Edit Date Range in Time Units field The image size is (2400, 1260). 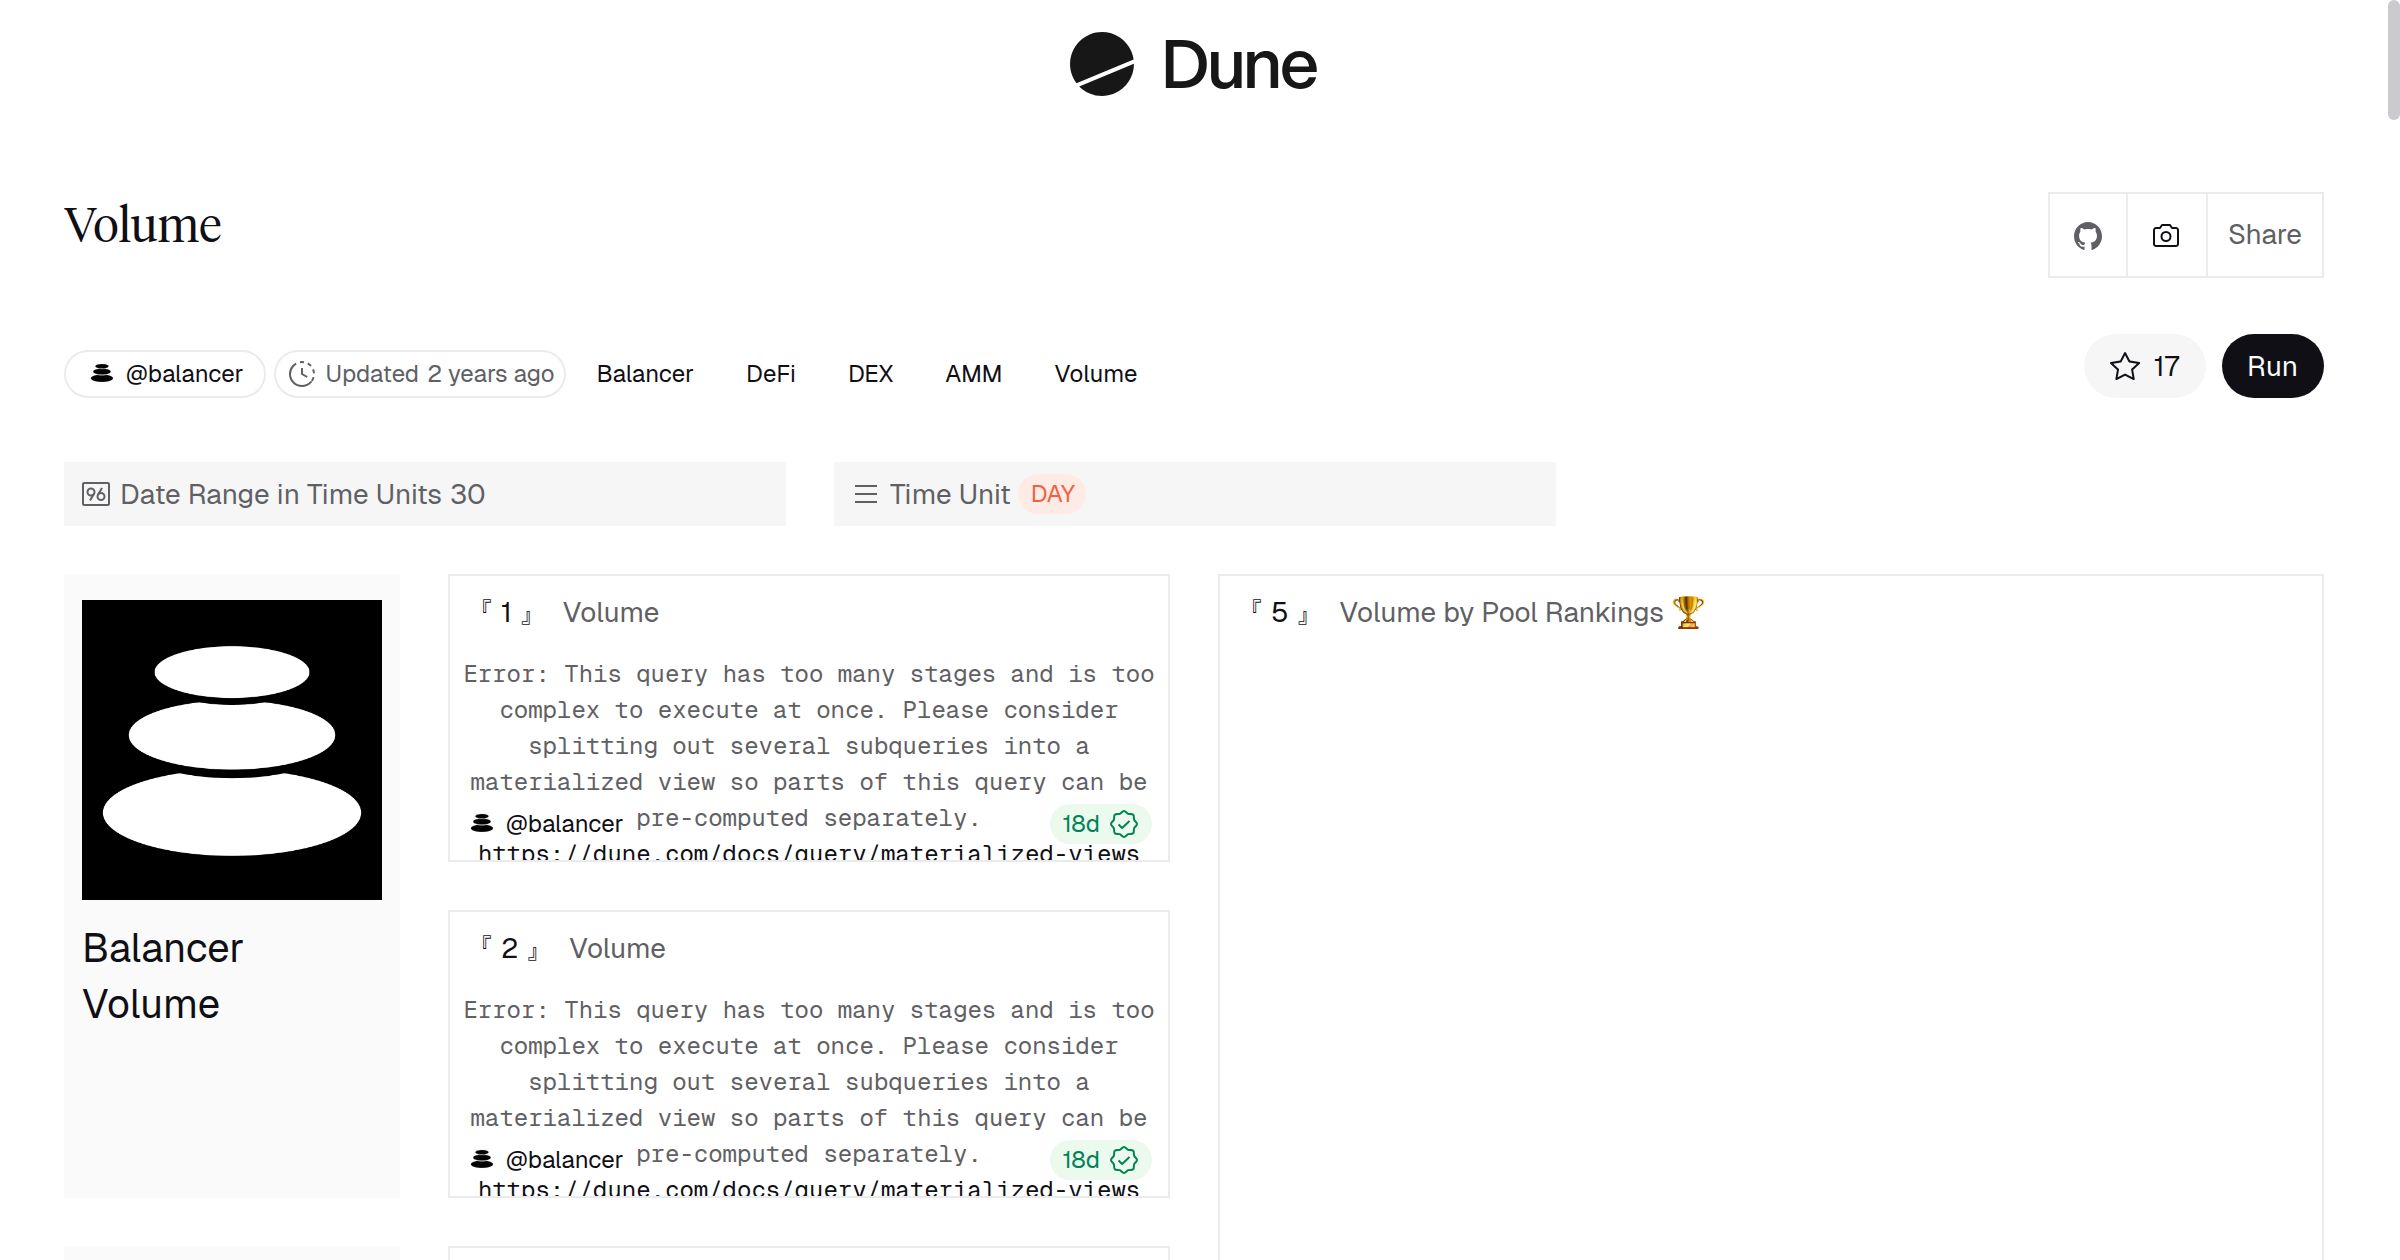[x=424, y=494]
